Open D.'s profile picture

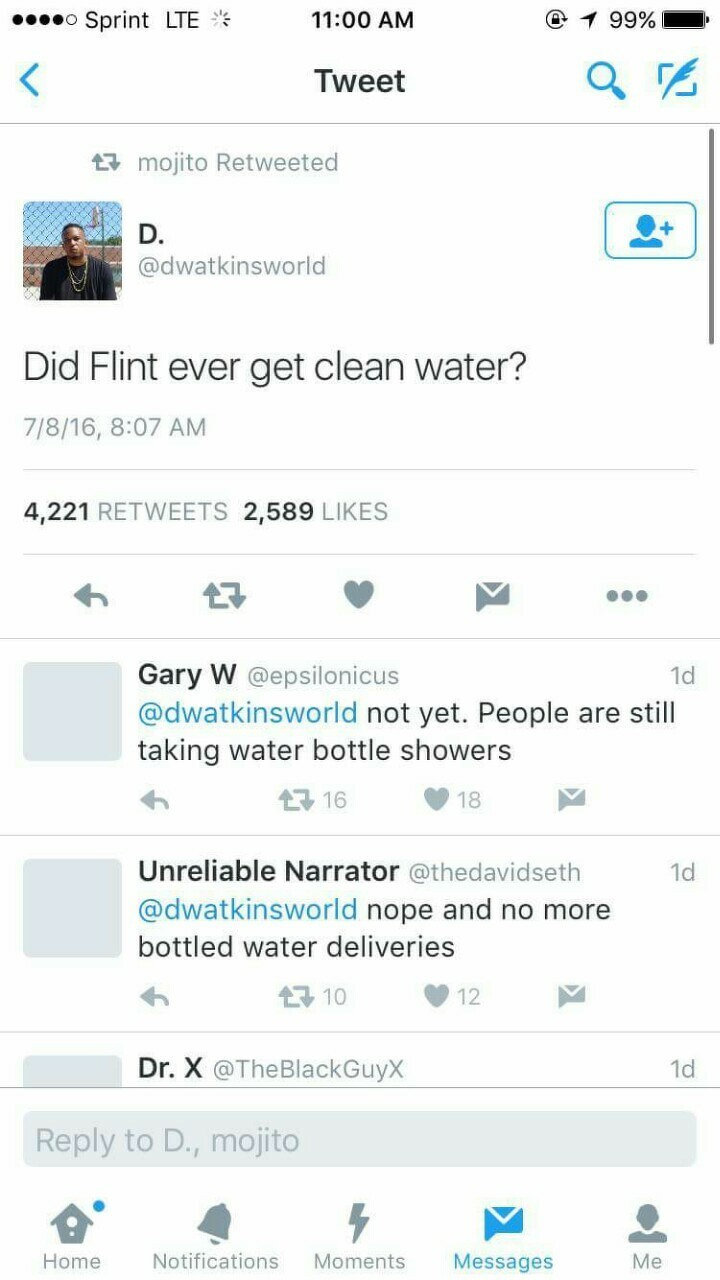[72, 251]
